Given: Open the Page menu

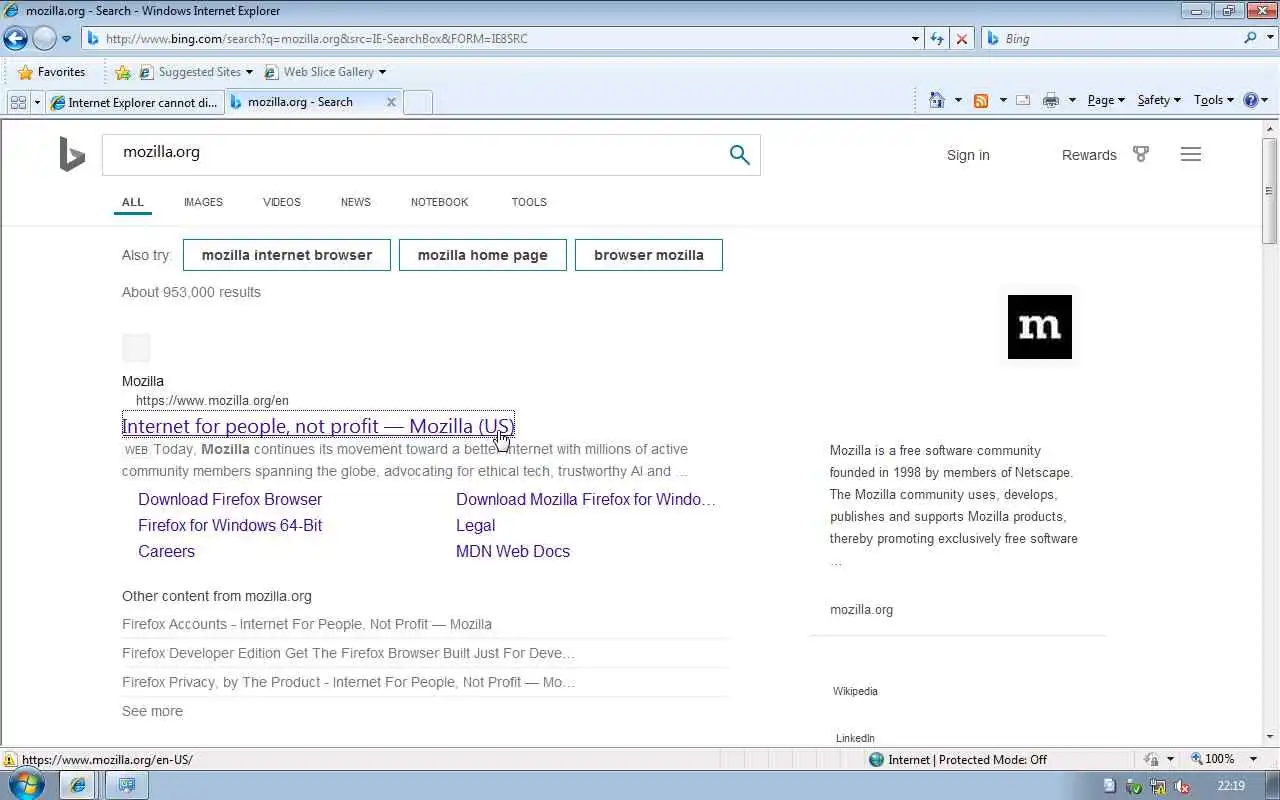Looking at the screenshot, I should point(1106,100).
